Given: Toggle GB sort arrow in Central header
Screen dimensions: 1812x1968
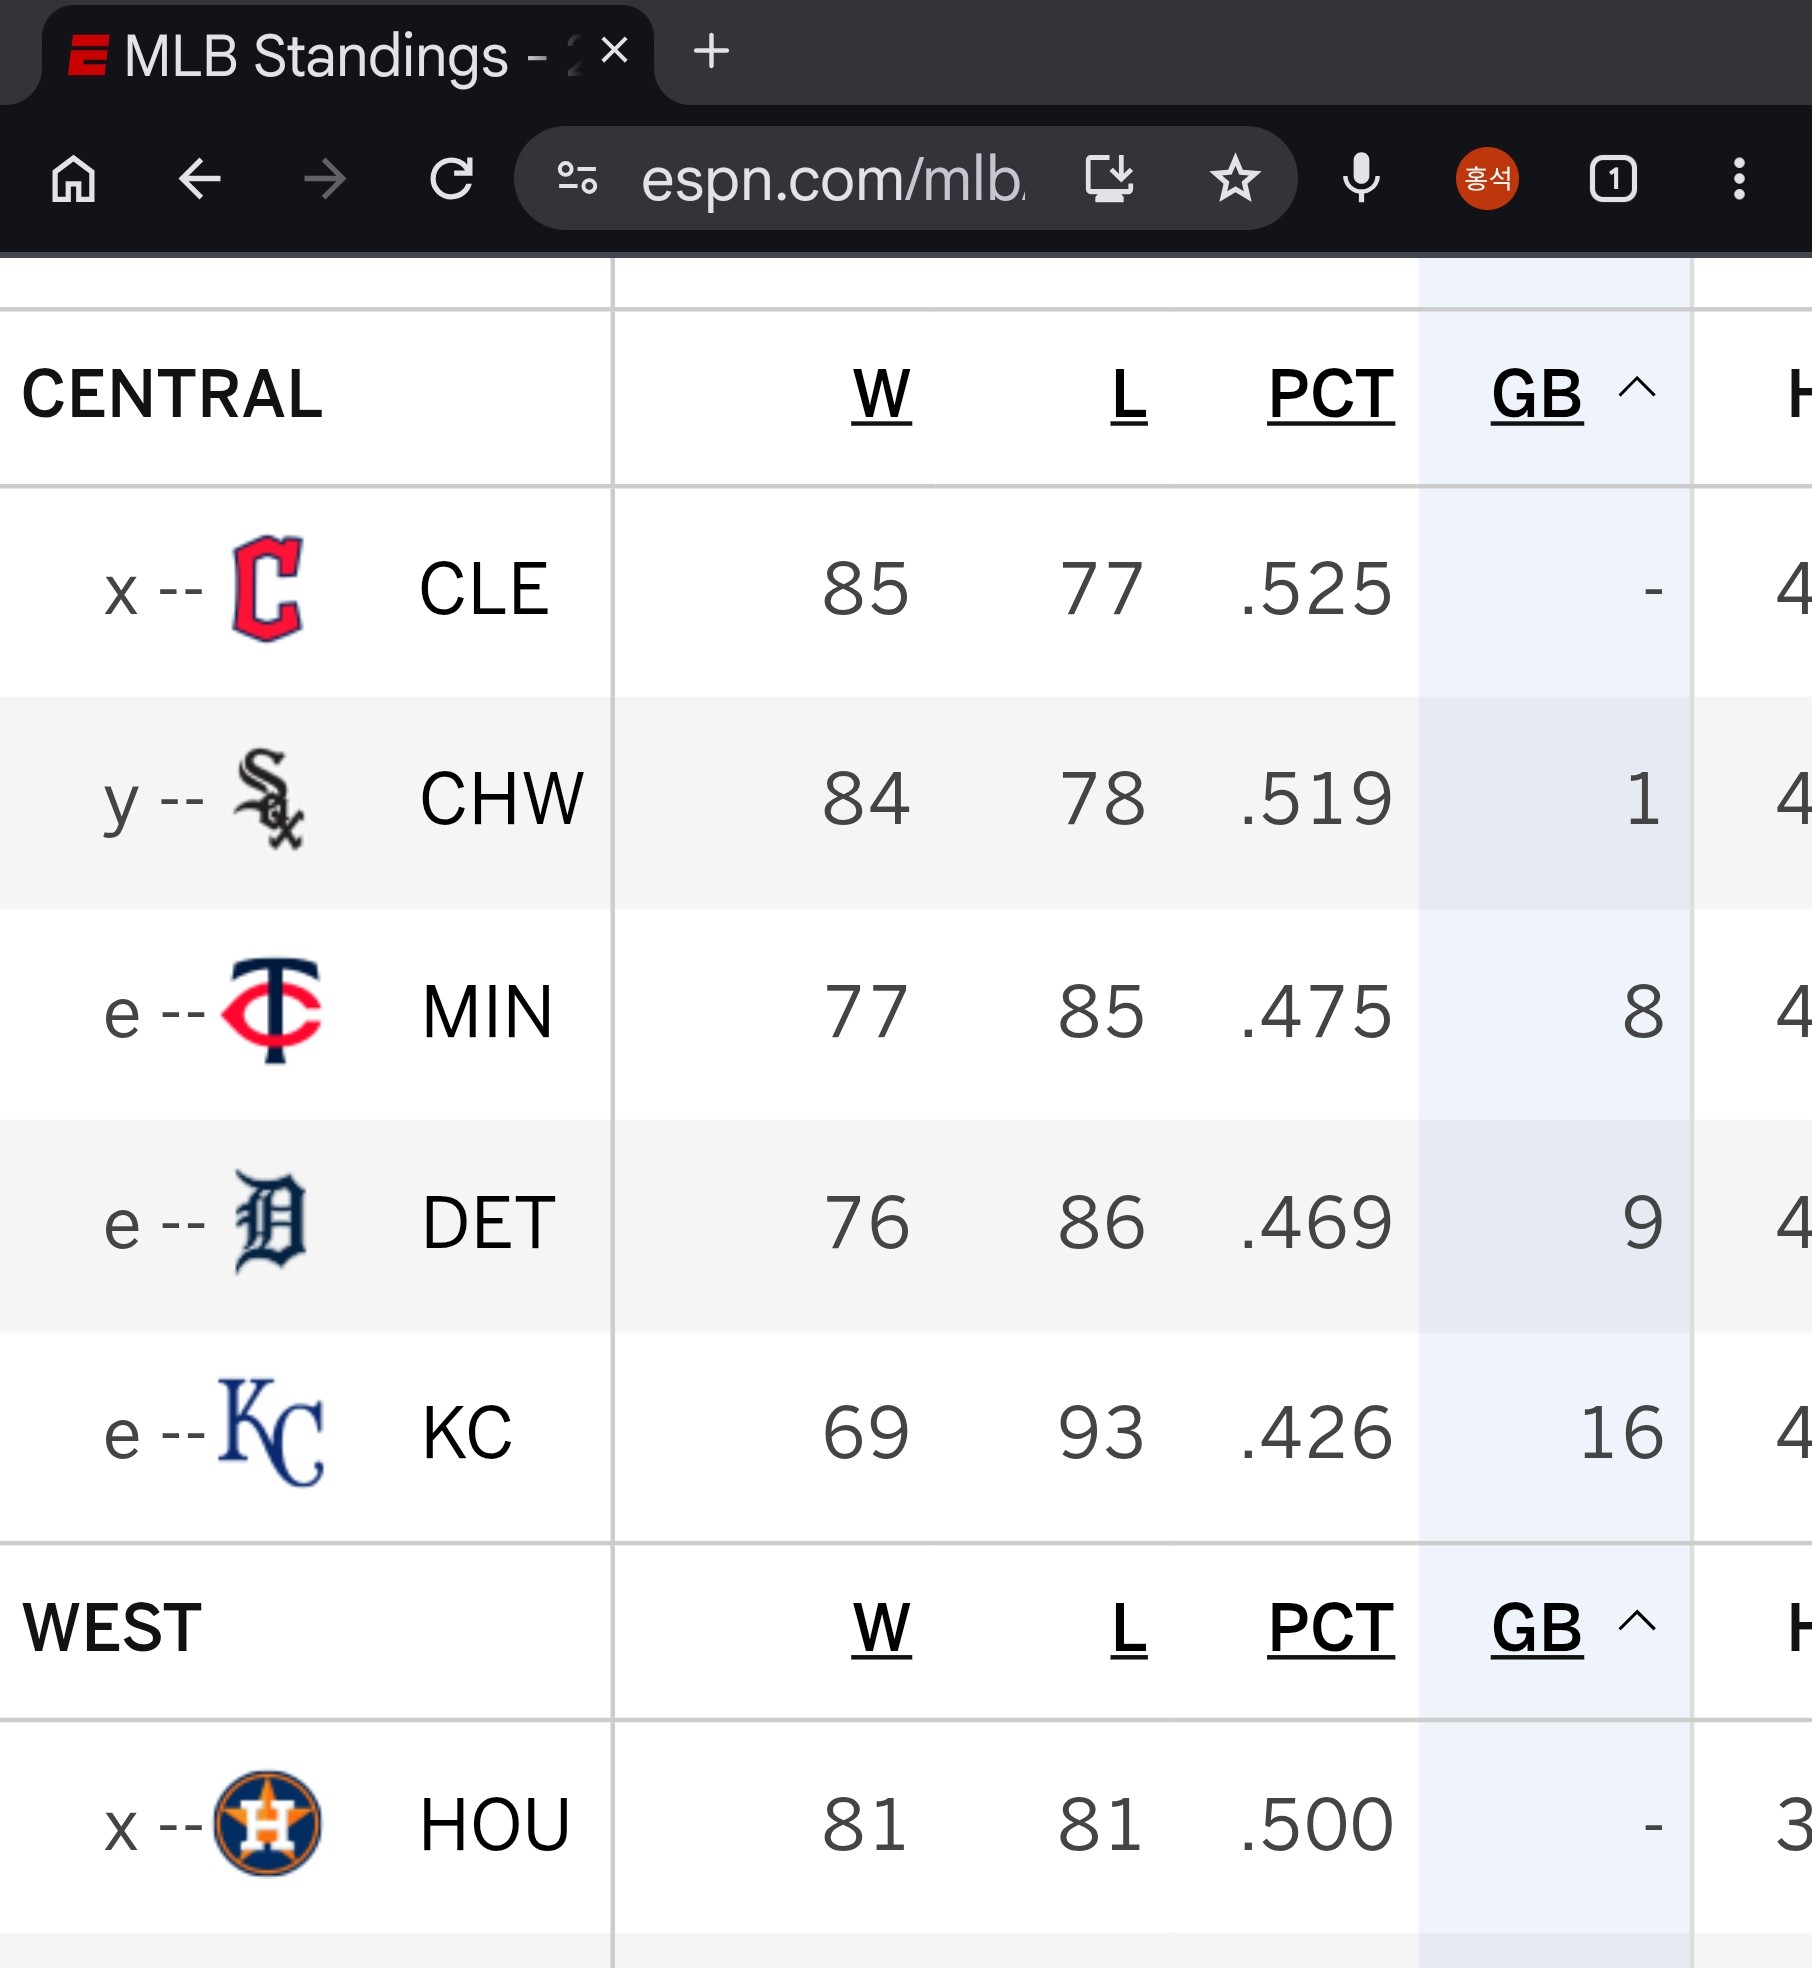Looking at the screenshot, I should click(x=1637, y=388).
